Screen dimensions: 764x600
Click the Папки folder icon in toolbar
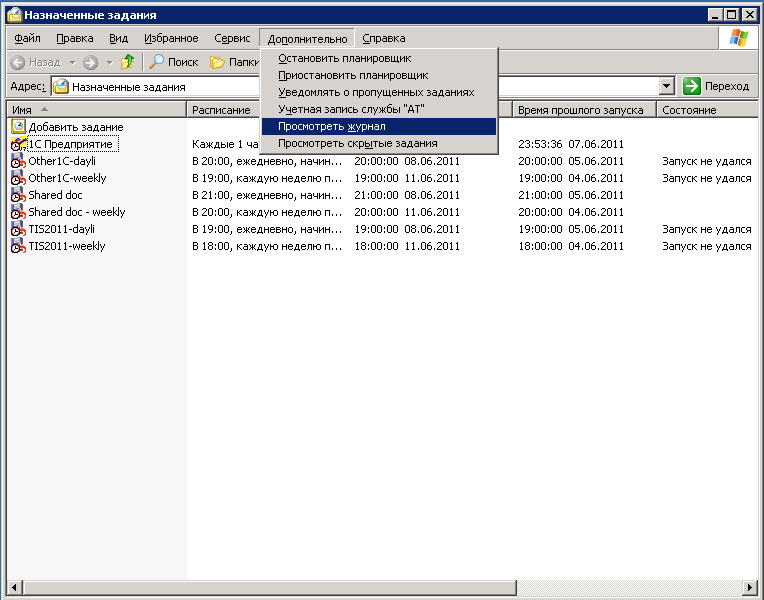tap(217, 62)
